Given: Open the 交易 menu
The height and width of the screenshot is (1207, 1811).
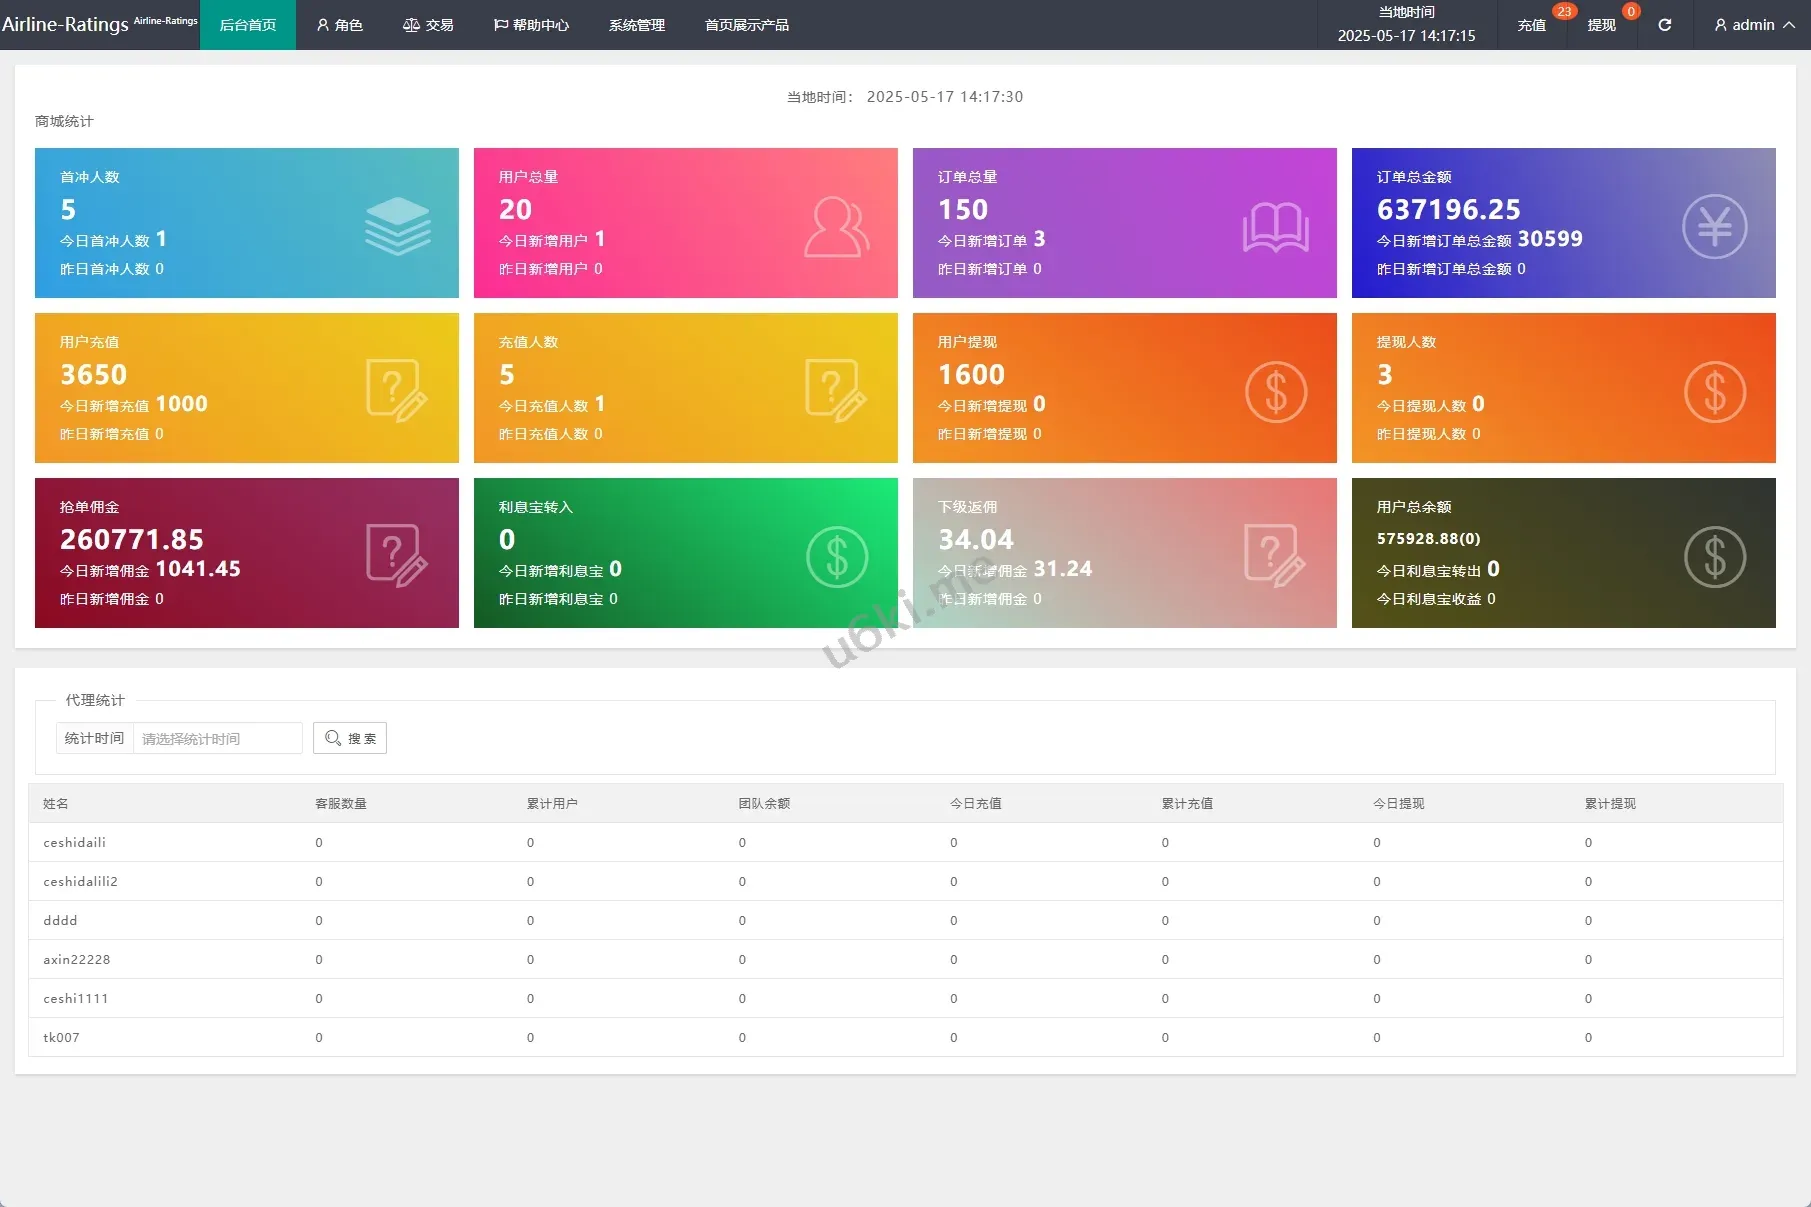Looking at the screenshot, I should (428, 25).
